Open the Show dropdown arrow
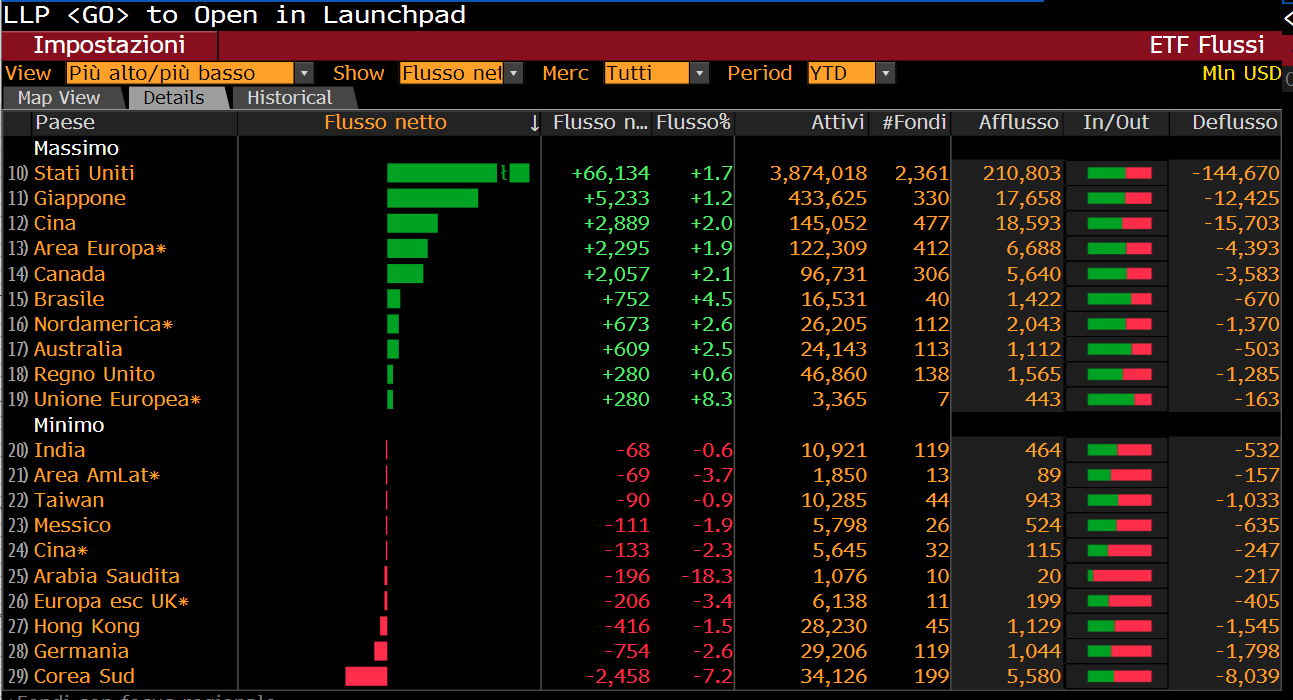The width and height of the screenshot is (1293, 700). click(514, 73)
